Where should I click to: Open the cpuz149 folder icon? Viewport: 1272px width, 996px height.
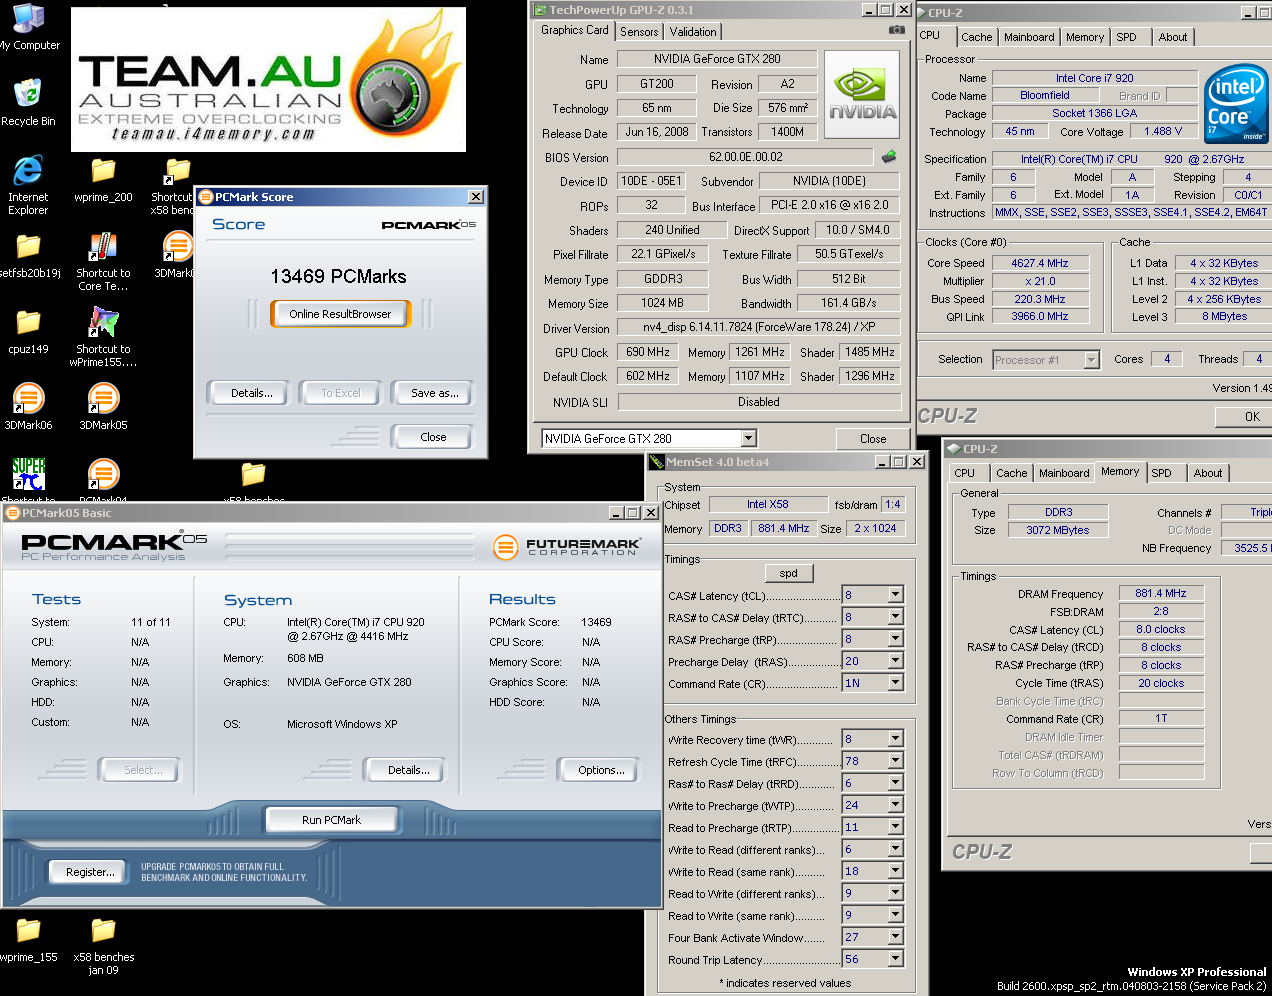(28, 331)
